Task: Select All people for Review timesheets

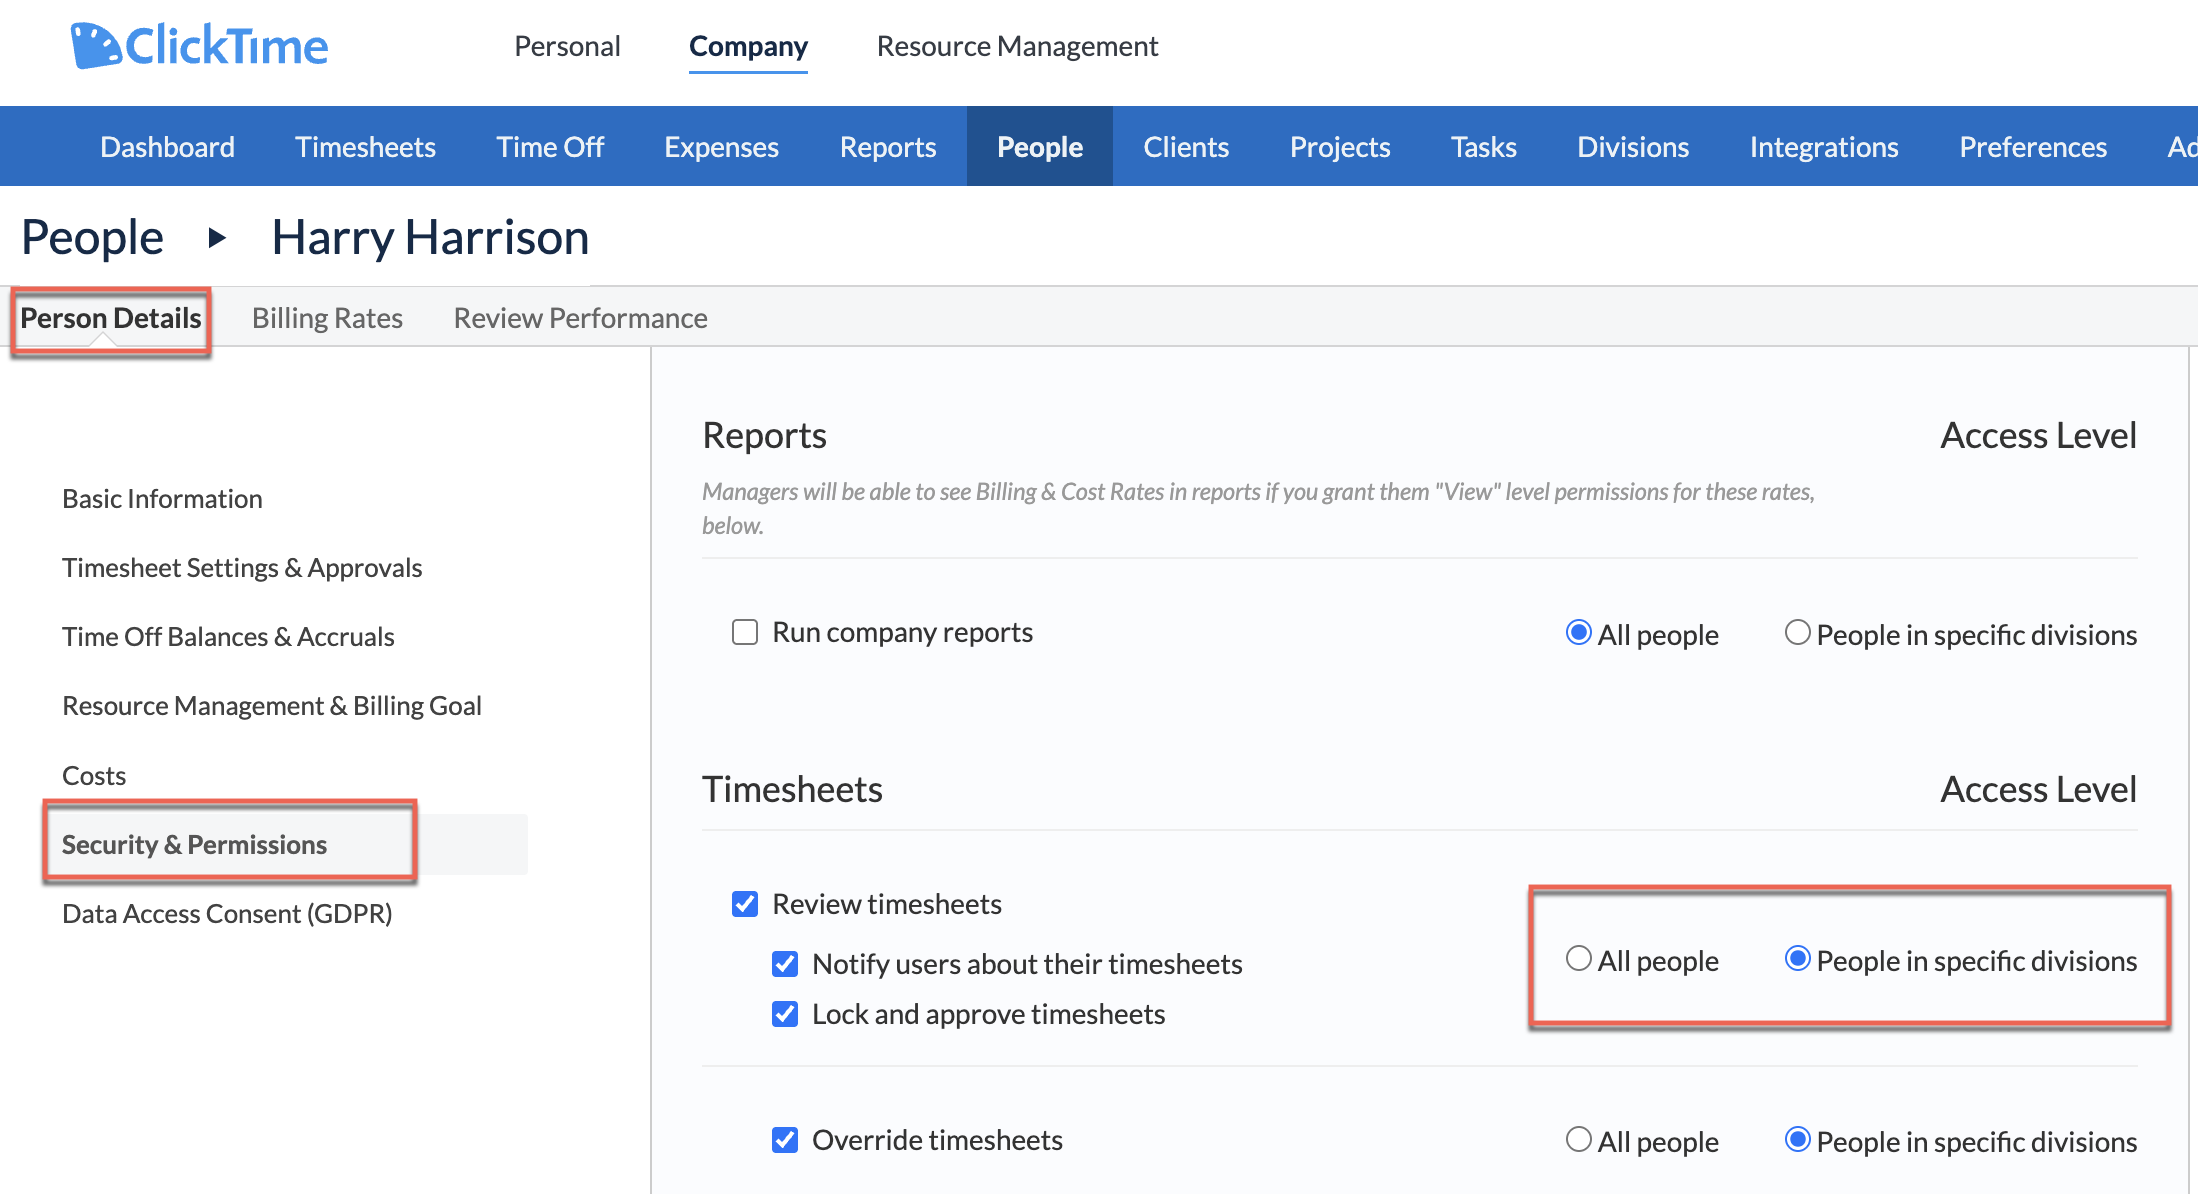Action: 1578,958
